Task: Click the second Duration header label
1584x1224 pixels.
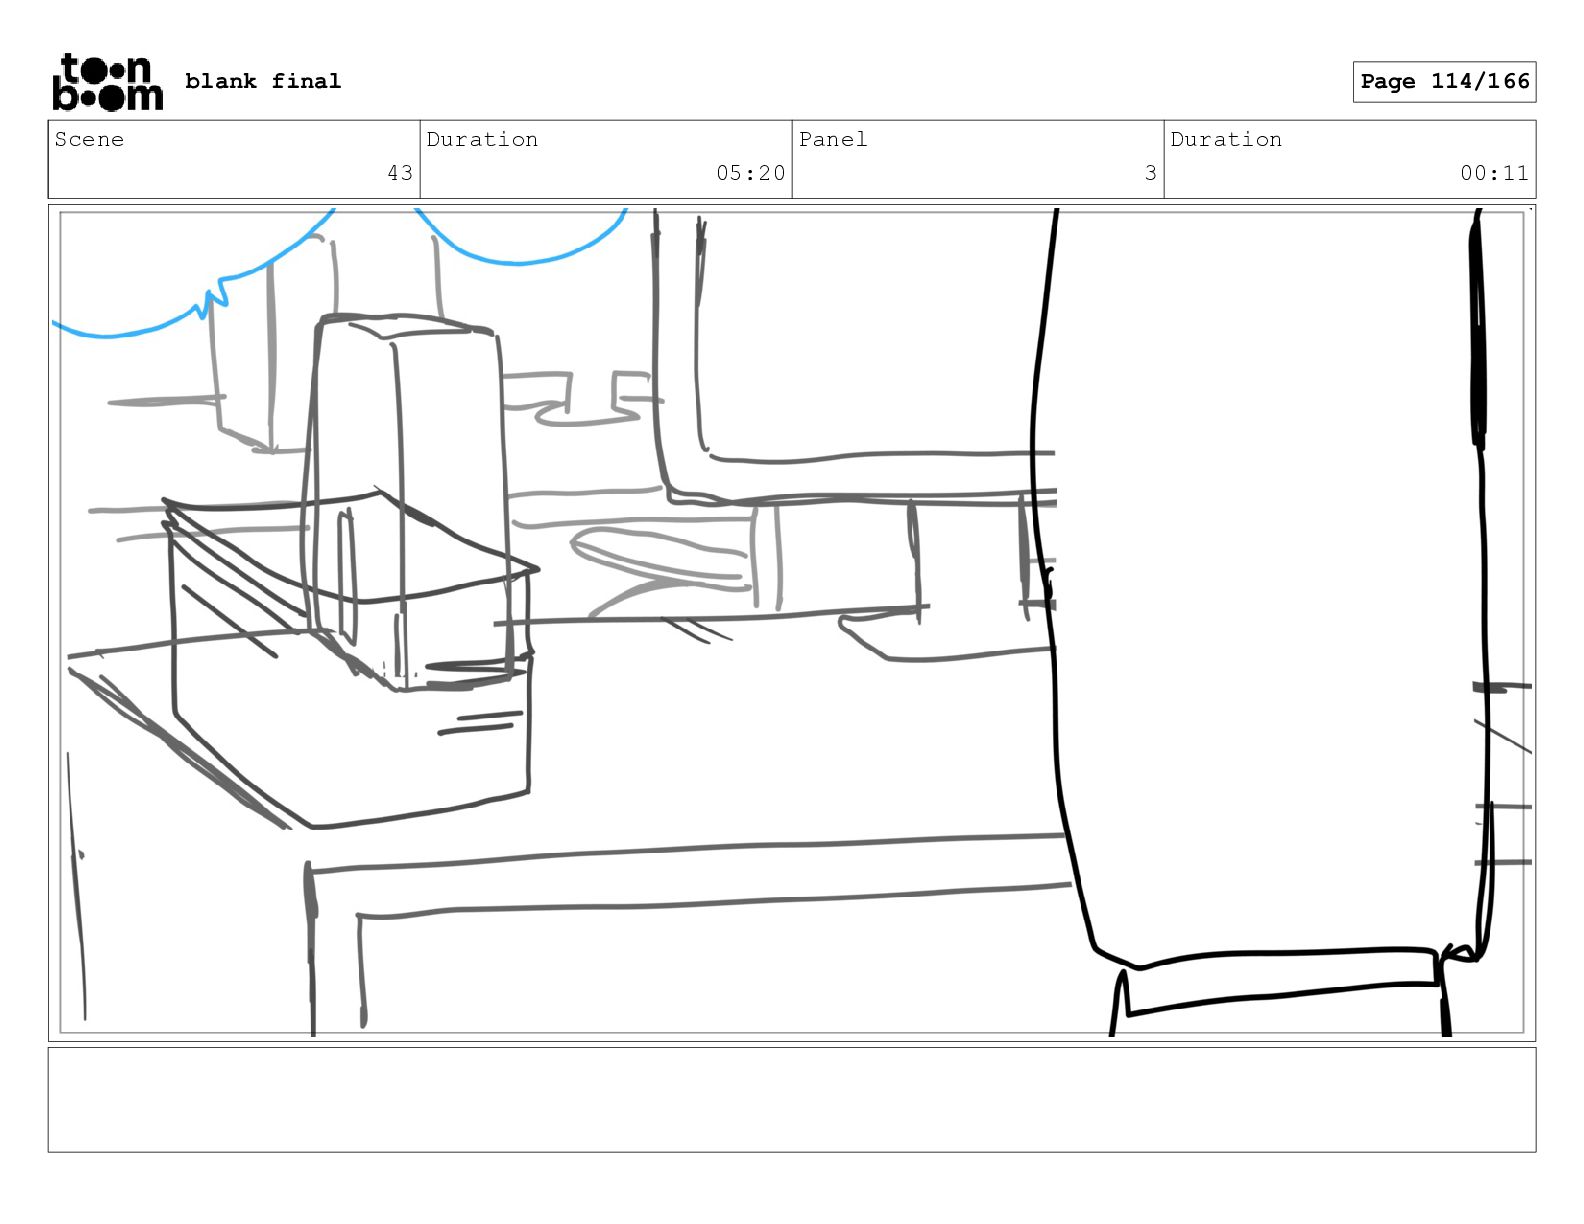Action: click(x=1226, y=140)
